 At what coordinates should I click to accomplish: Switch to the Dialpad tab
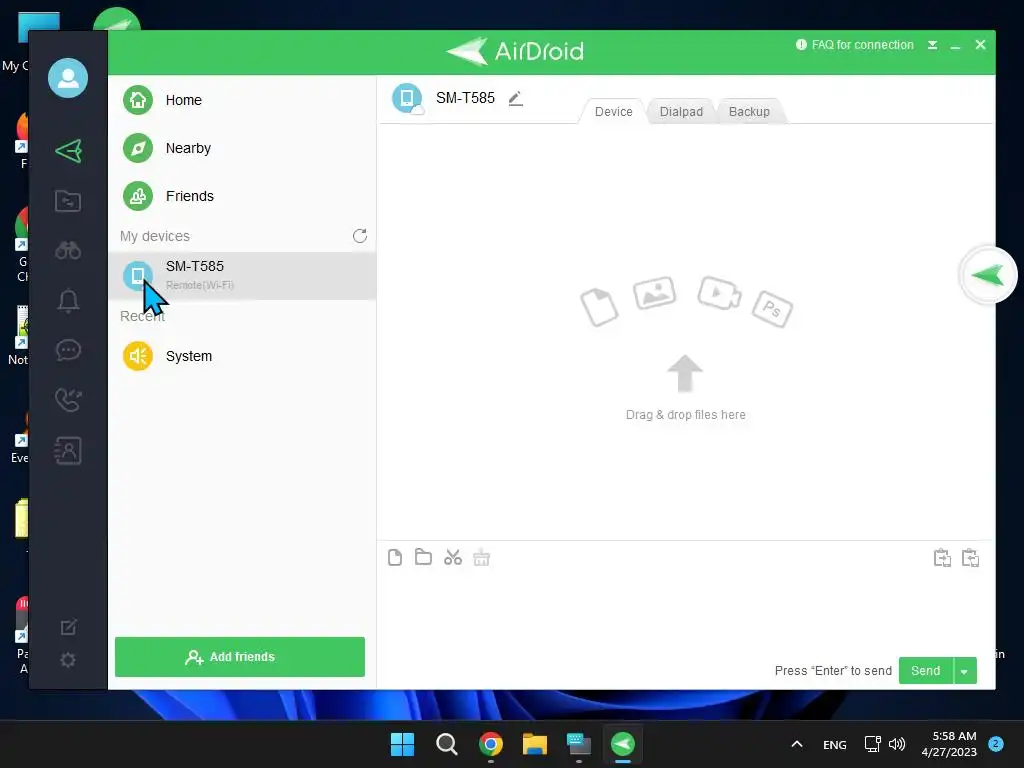point(681,112)
